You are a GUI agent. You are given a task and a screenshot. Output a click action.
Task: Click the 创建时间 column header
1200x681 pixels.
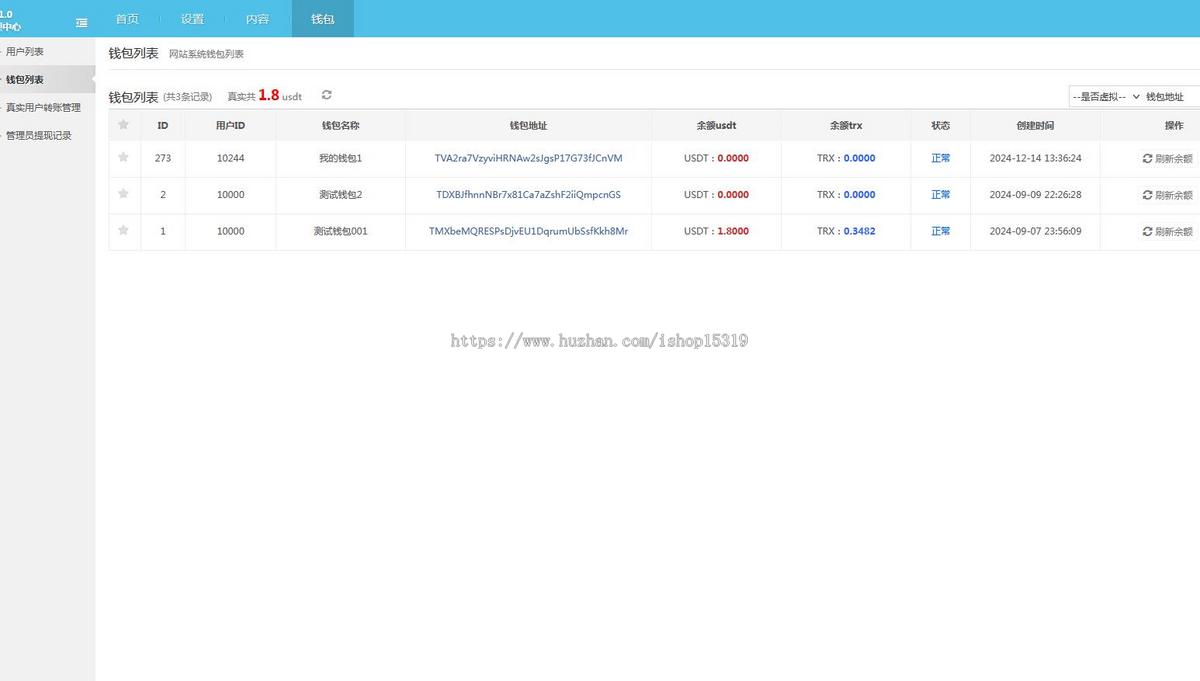[1035, 125]
